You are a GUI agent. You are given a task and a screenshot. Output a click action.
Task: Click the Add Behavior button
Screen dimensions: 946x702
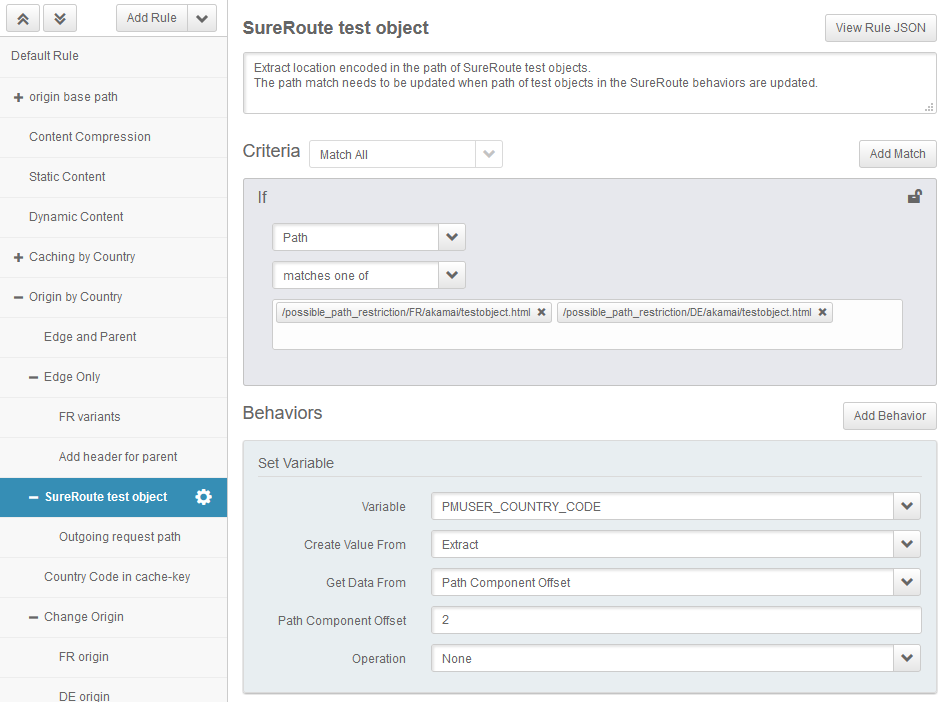889,416
